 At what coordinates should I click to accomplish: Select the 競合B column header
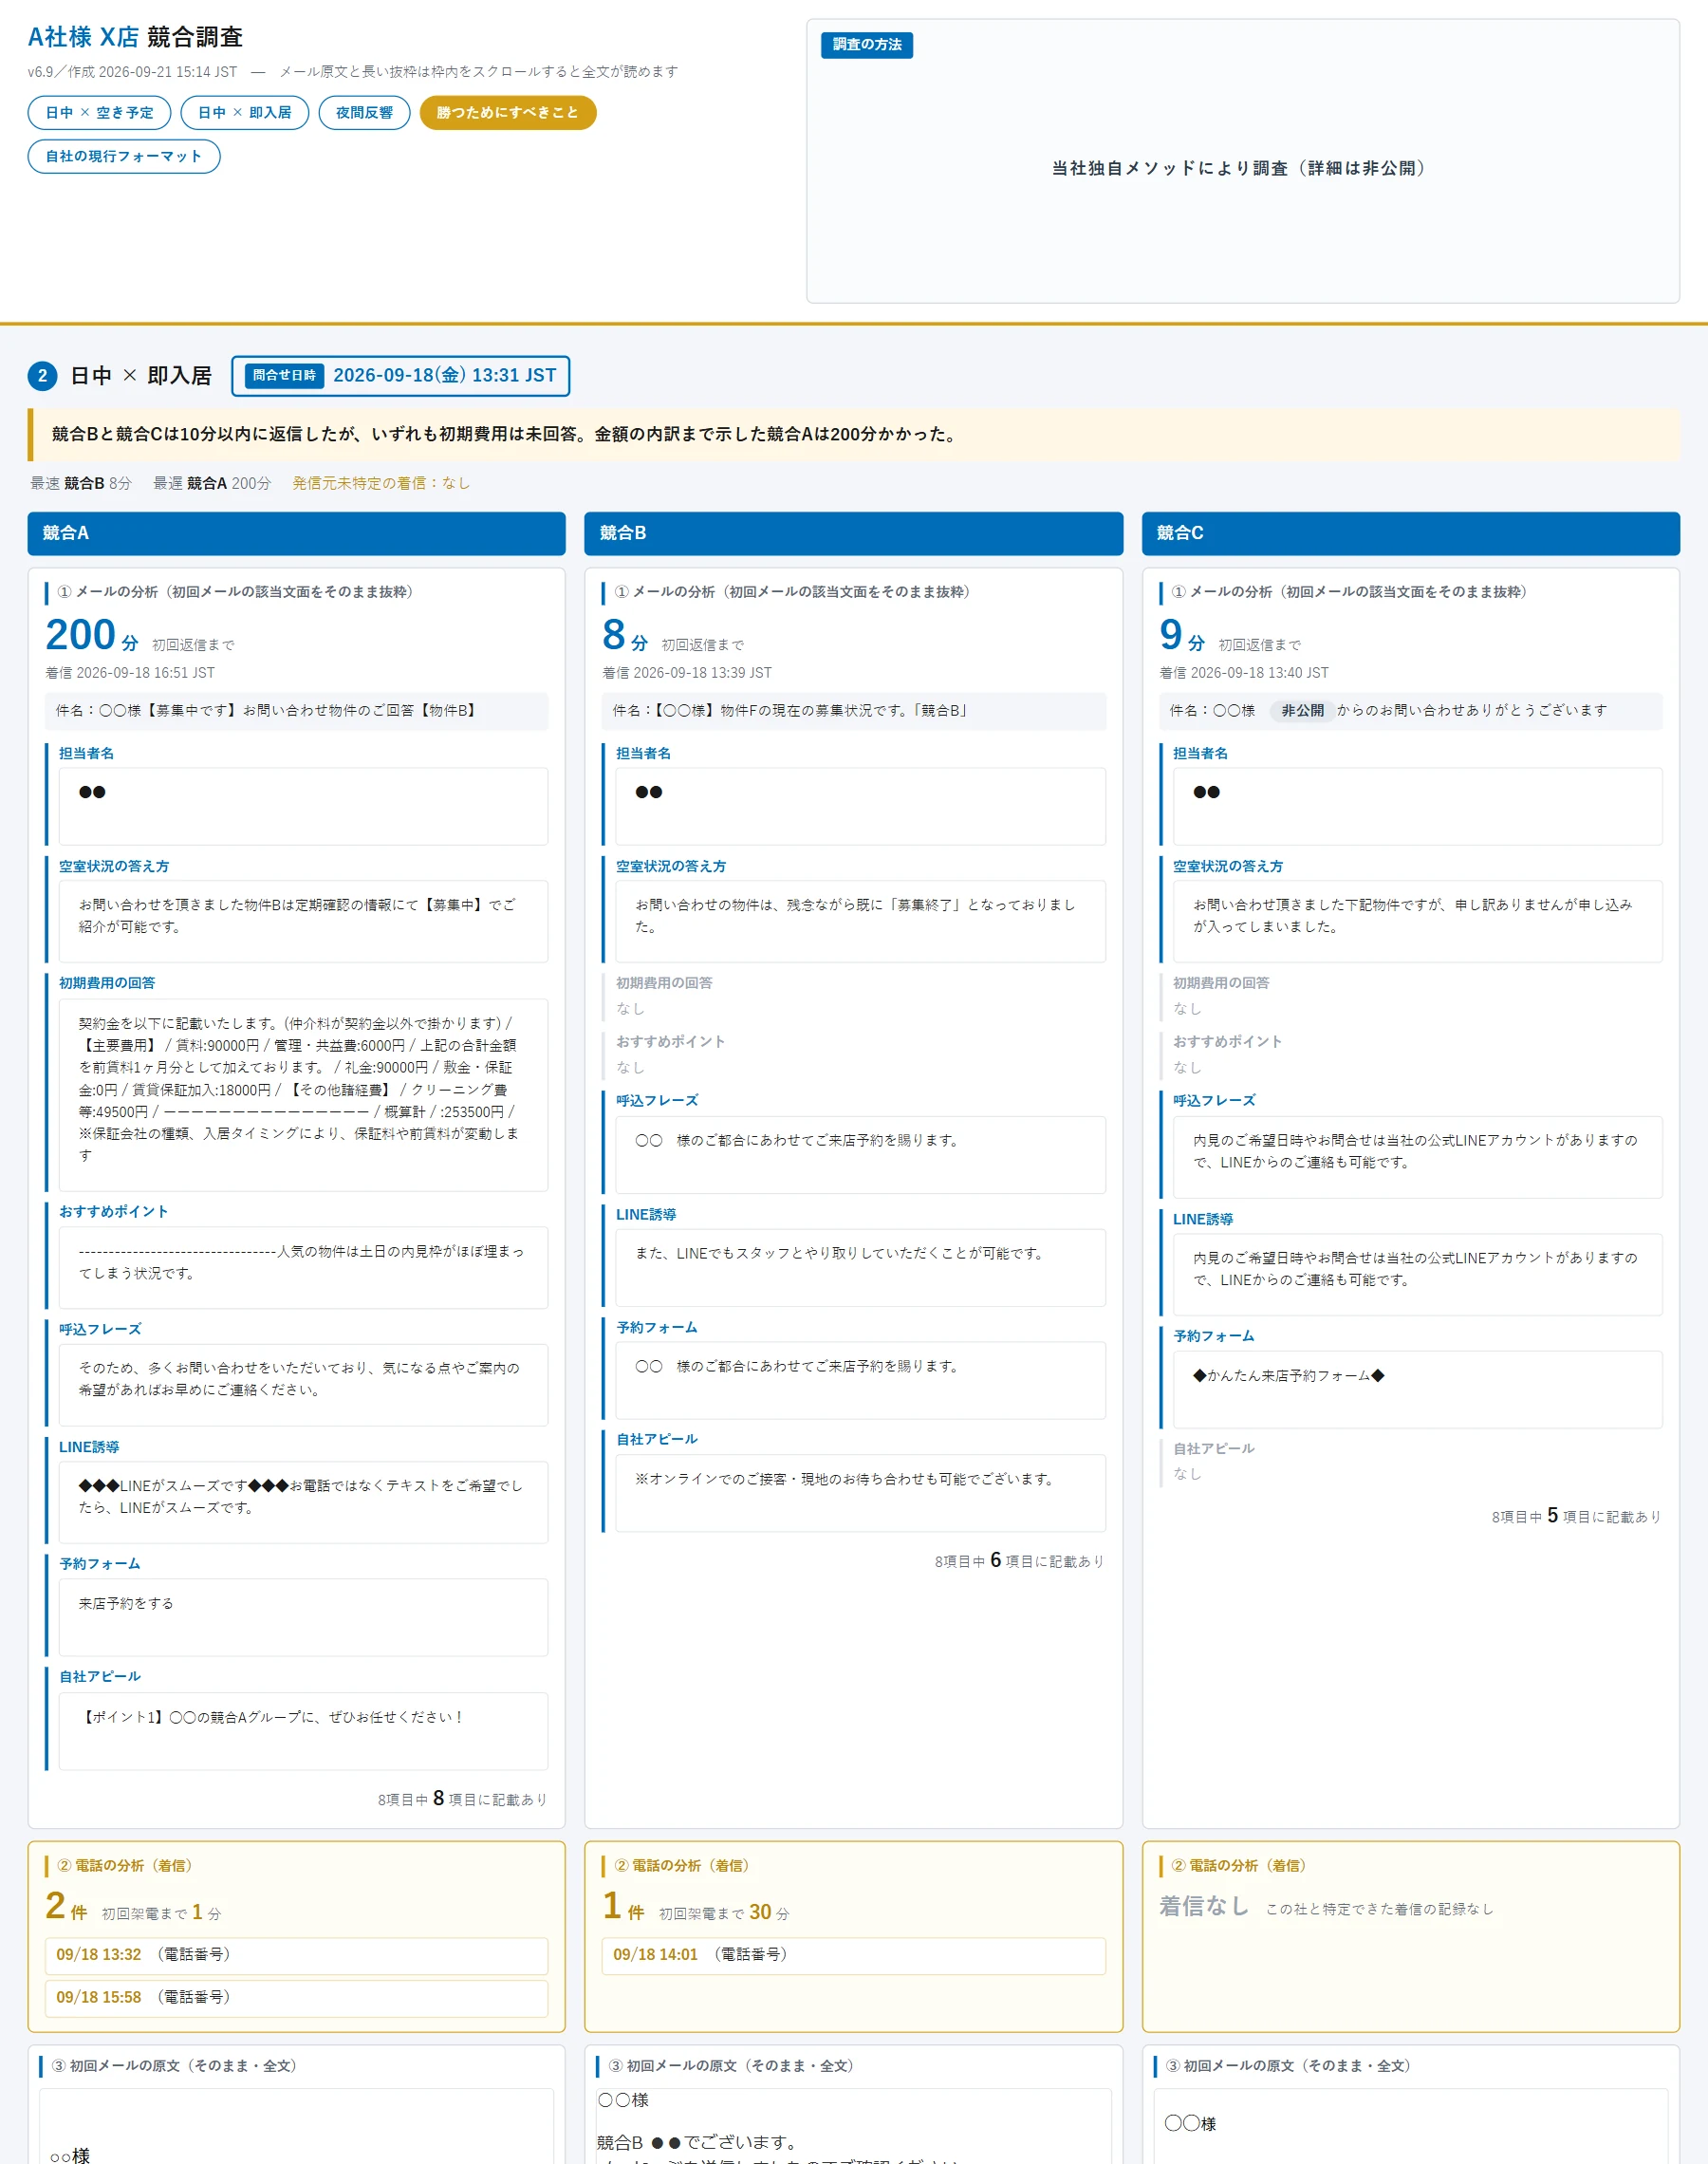[853, 533]
